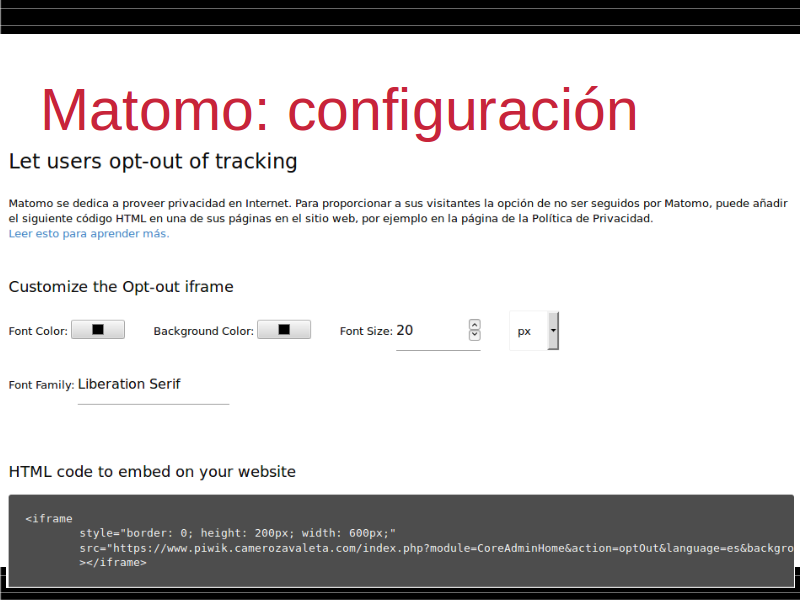Increase font size with up arrow
This screenshot has height=600, width=800.
point(474,325)
